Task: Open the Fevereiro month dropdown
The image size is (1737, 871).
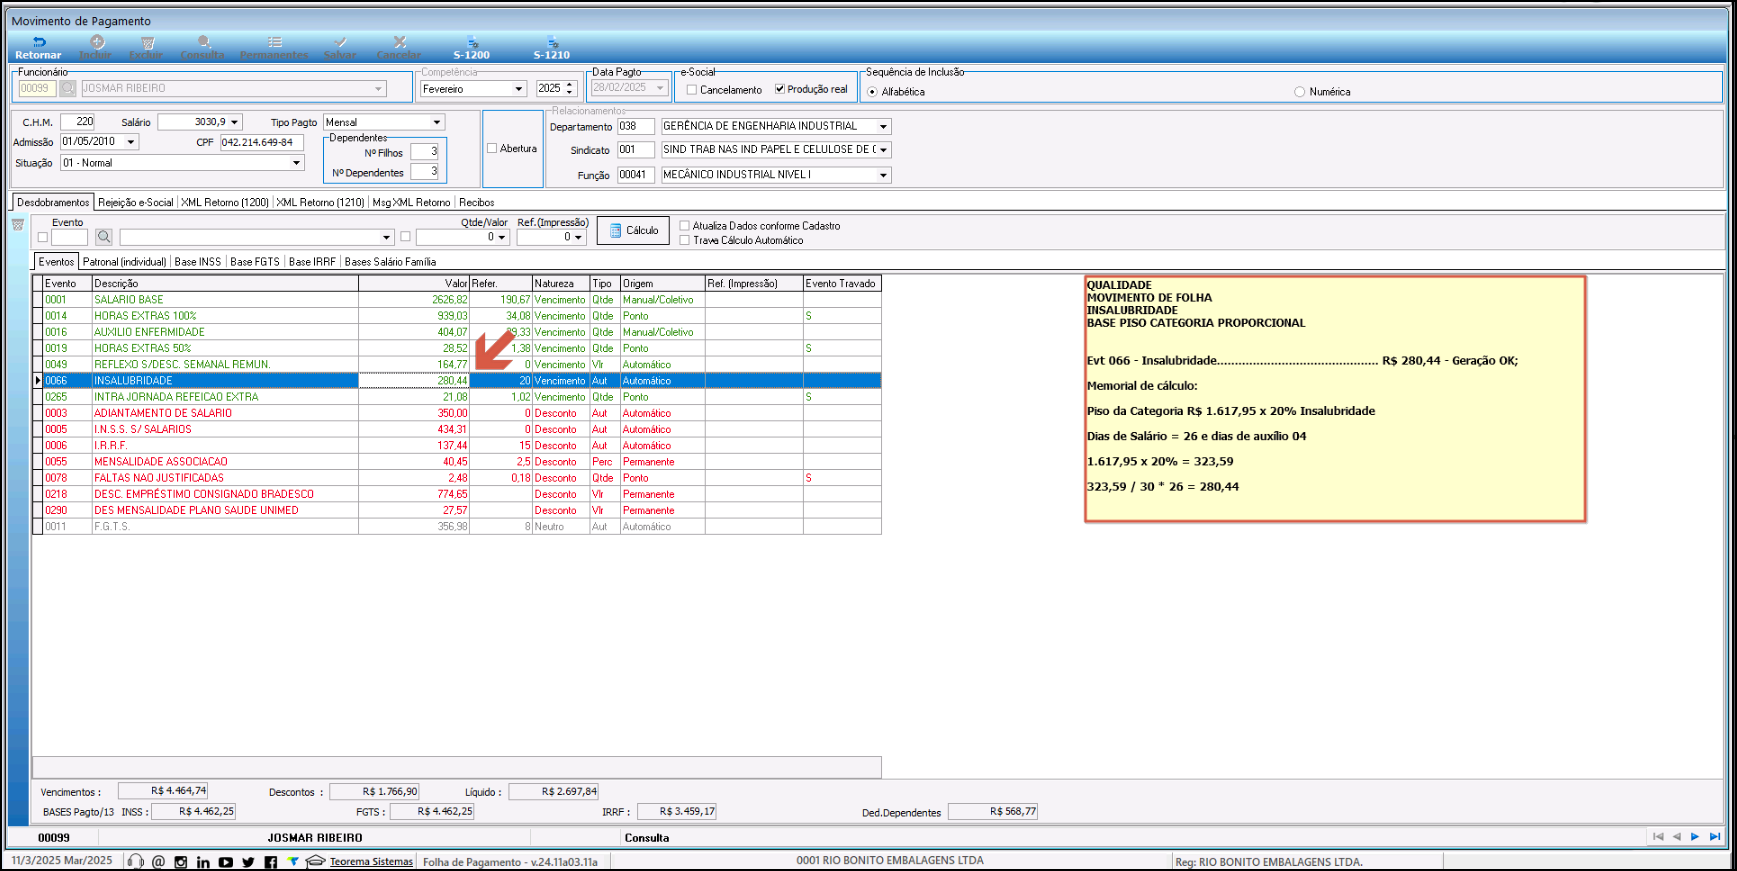Action: pyautogui.click(x=519, y=89)
